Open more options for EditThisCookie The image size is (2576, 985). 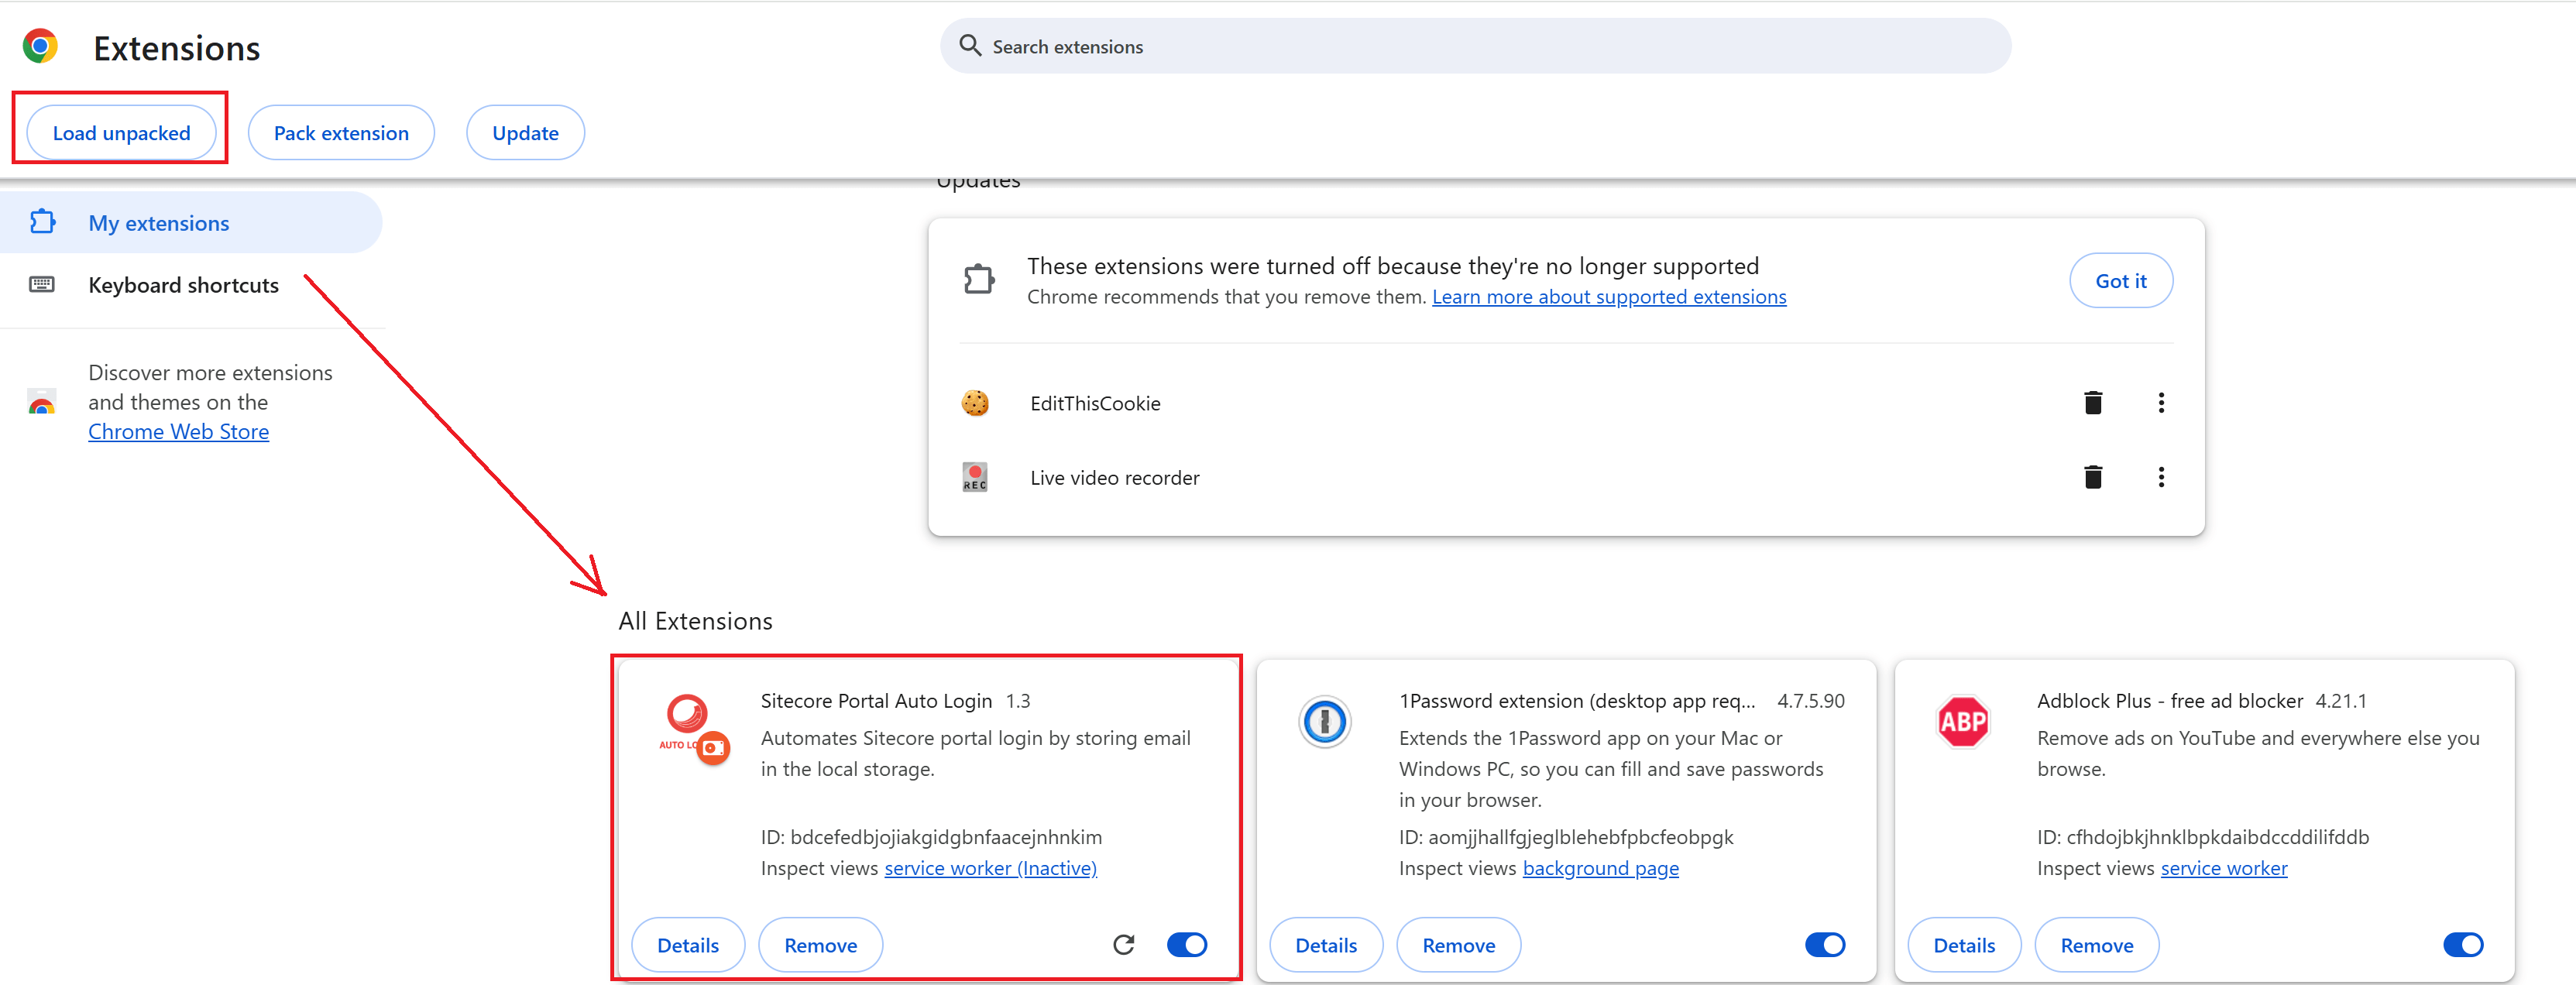click(x=2161, y=403)
